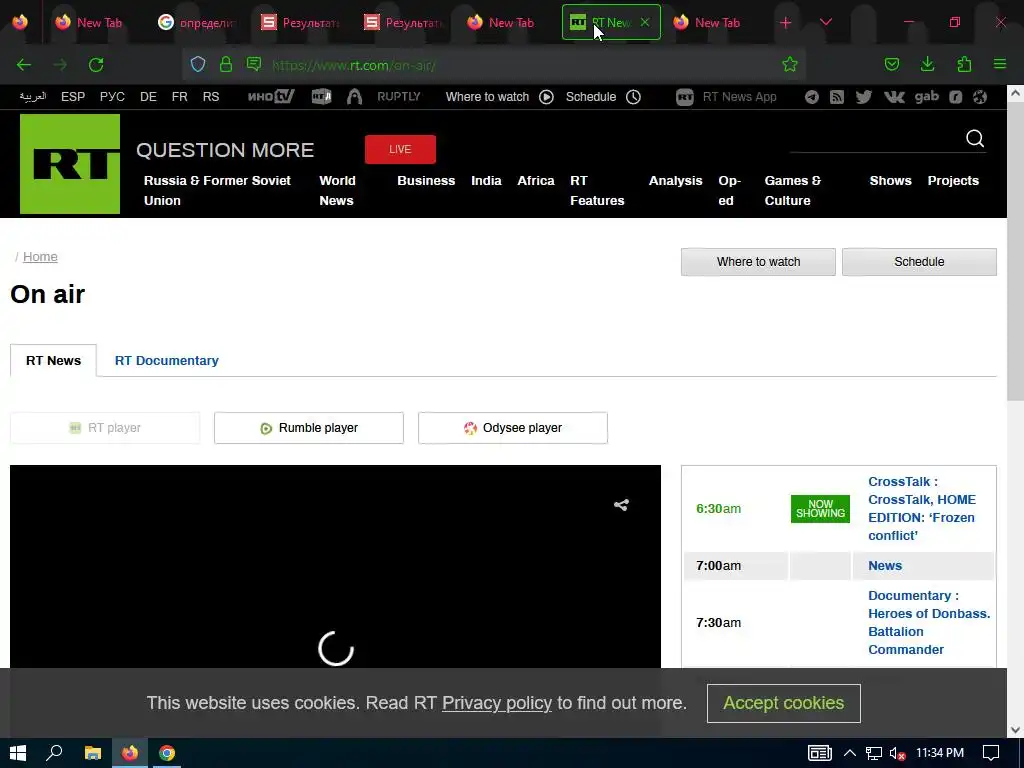Open the Arabic language edition
This screenshot has height=768, width=1024.
[x=33, y=97]
